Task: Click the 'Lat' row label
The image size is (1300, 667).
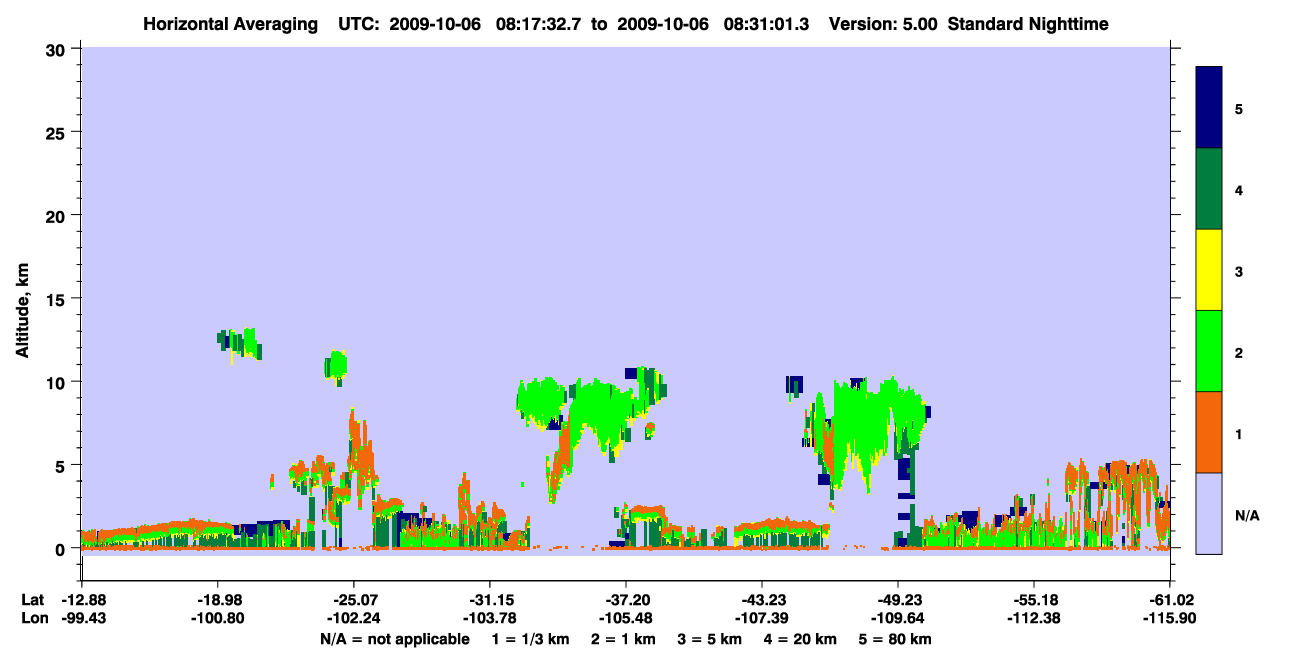Action: point(32,600)
